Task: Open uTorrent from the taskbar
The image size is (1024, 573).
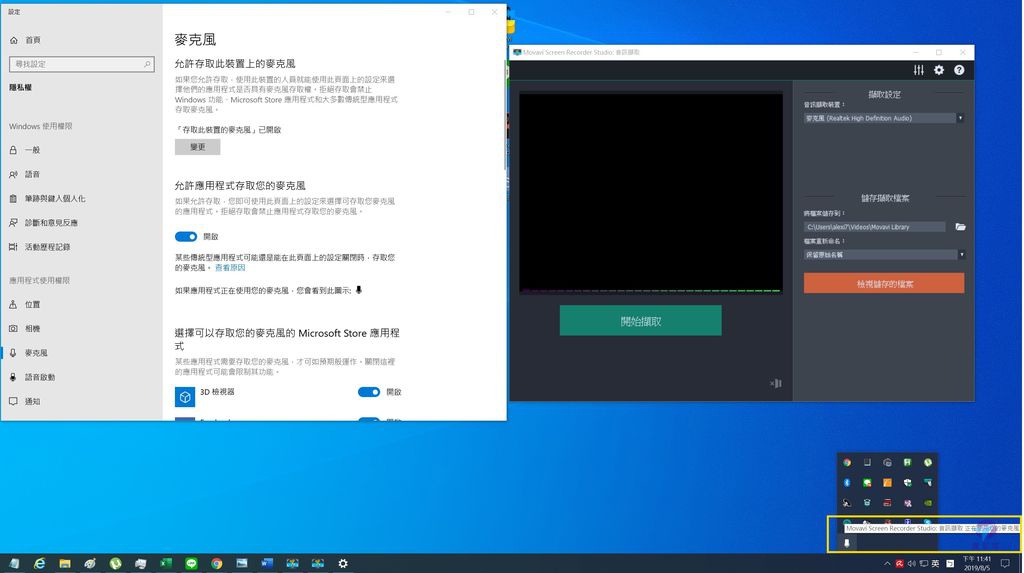Action: pos(116,563)
